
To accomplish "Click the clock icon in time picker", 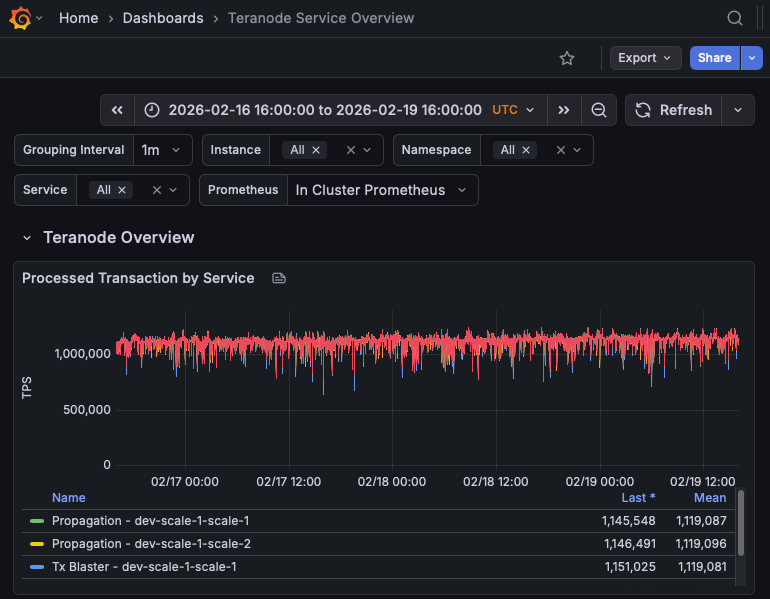I will coord(152,110).
